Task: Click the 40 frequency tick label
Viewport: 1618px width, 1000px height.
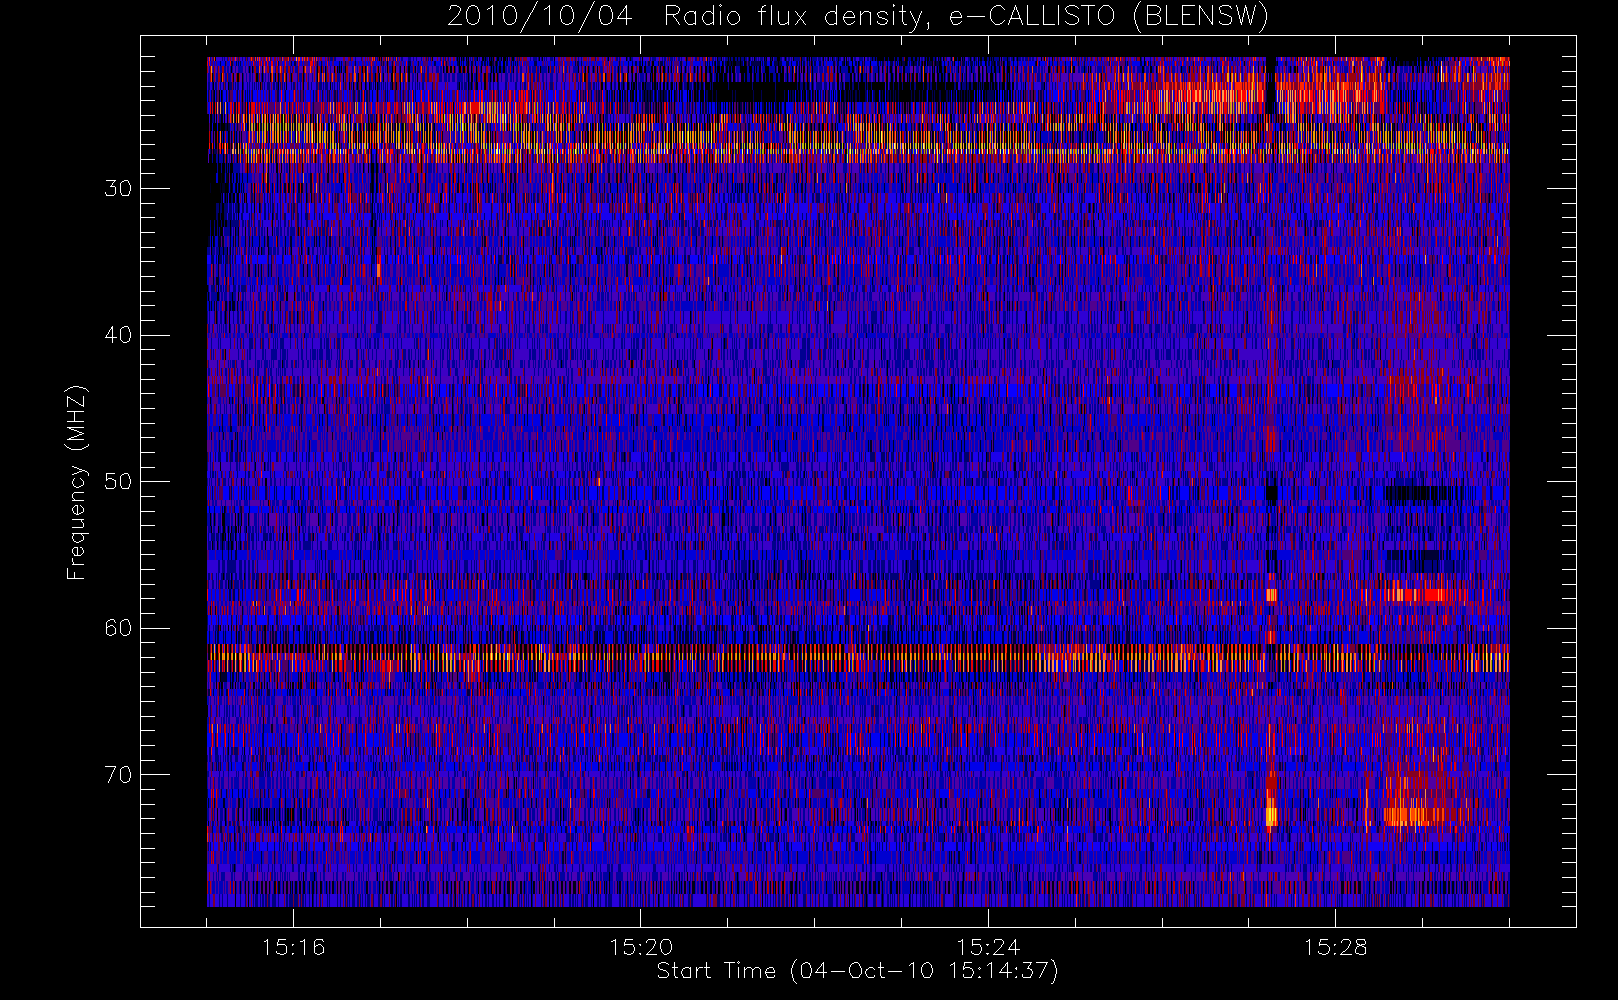Action: point(118,335)
